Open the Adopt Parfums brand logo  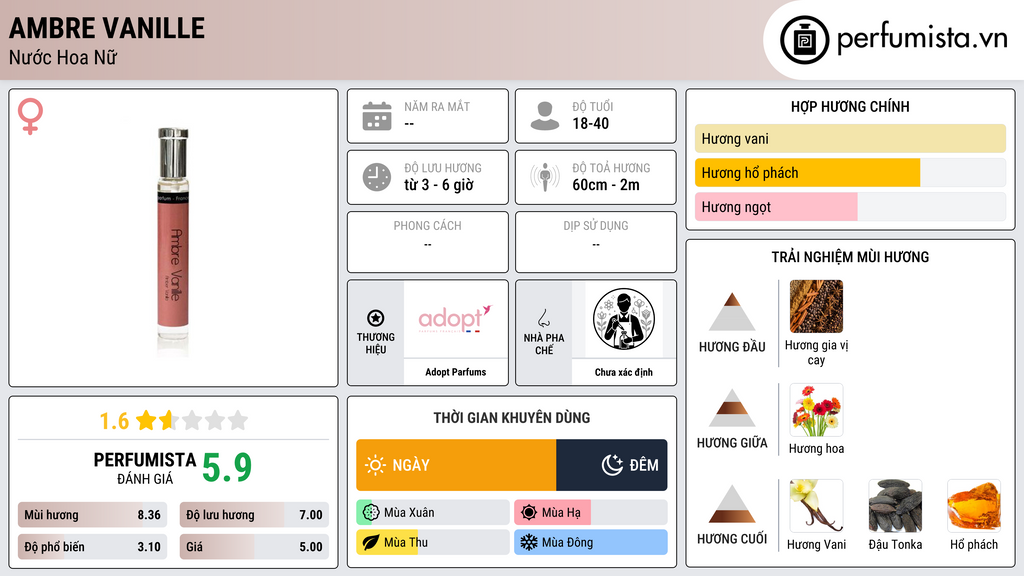(x=455, y=319)
